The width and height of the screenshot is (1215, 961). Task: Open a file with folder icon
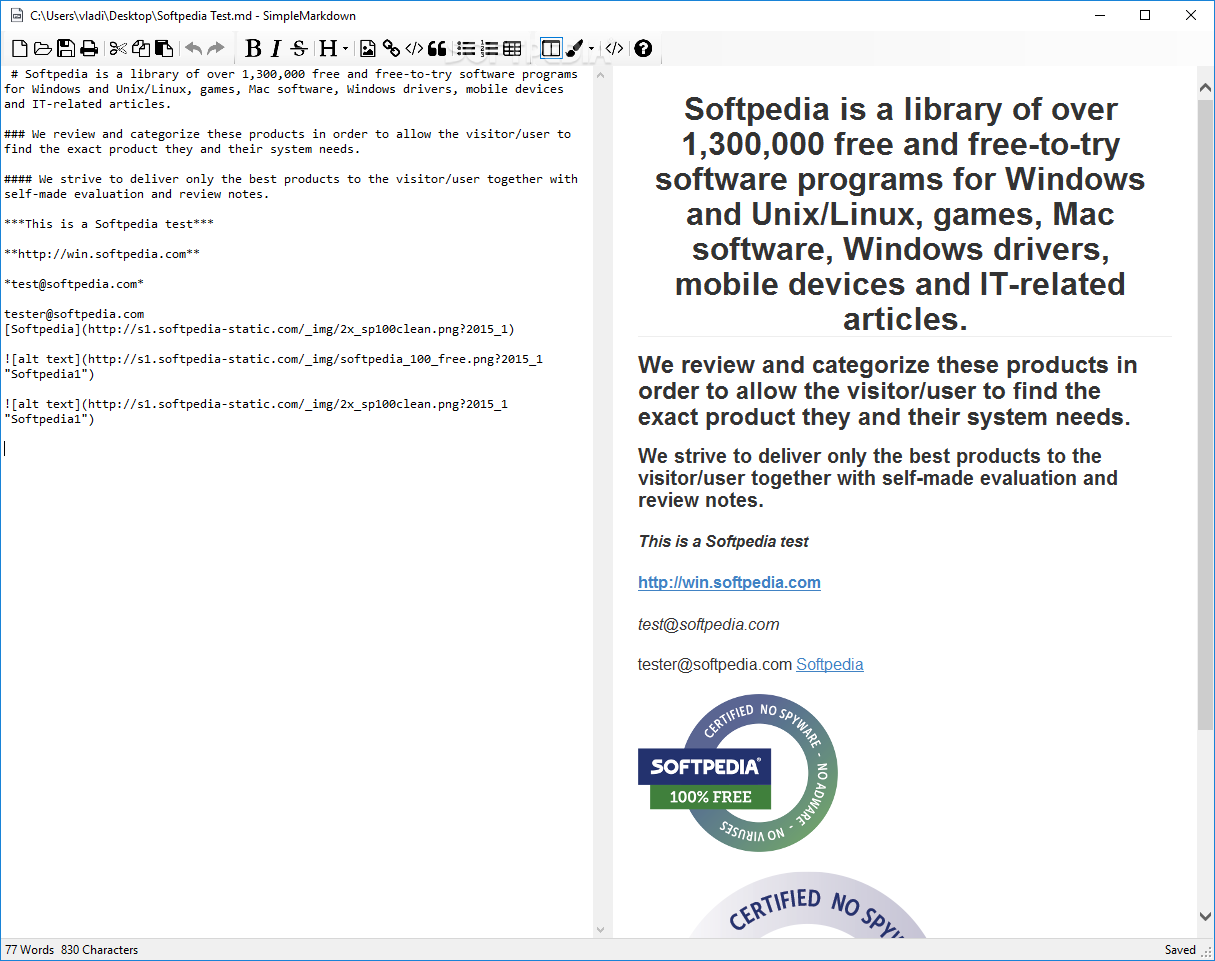(x=42, y=48)
